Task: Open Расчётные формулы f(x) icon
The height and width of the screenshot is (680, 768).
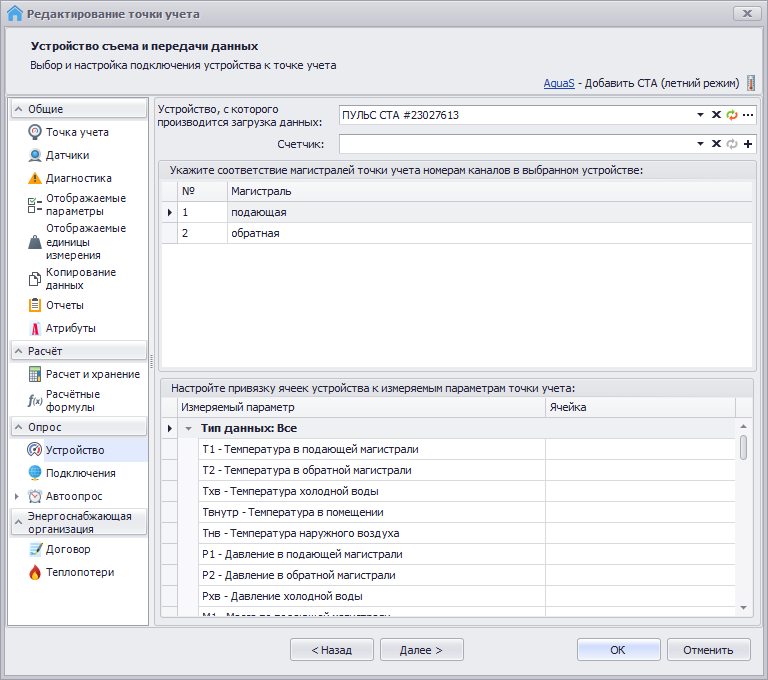Action: coord(35,401)
